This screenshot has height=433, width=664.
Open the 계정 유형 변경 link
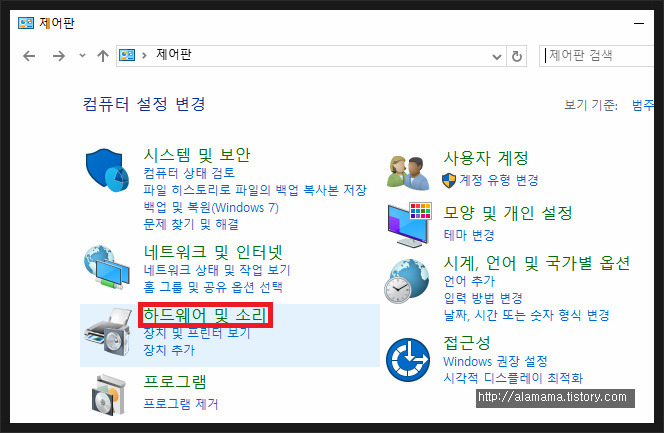(x=499, y=180)
